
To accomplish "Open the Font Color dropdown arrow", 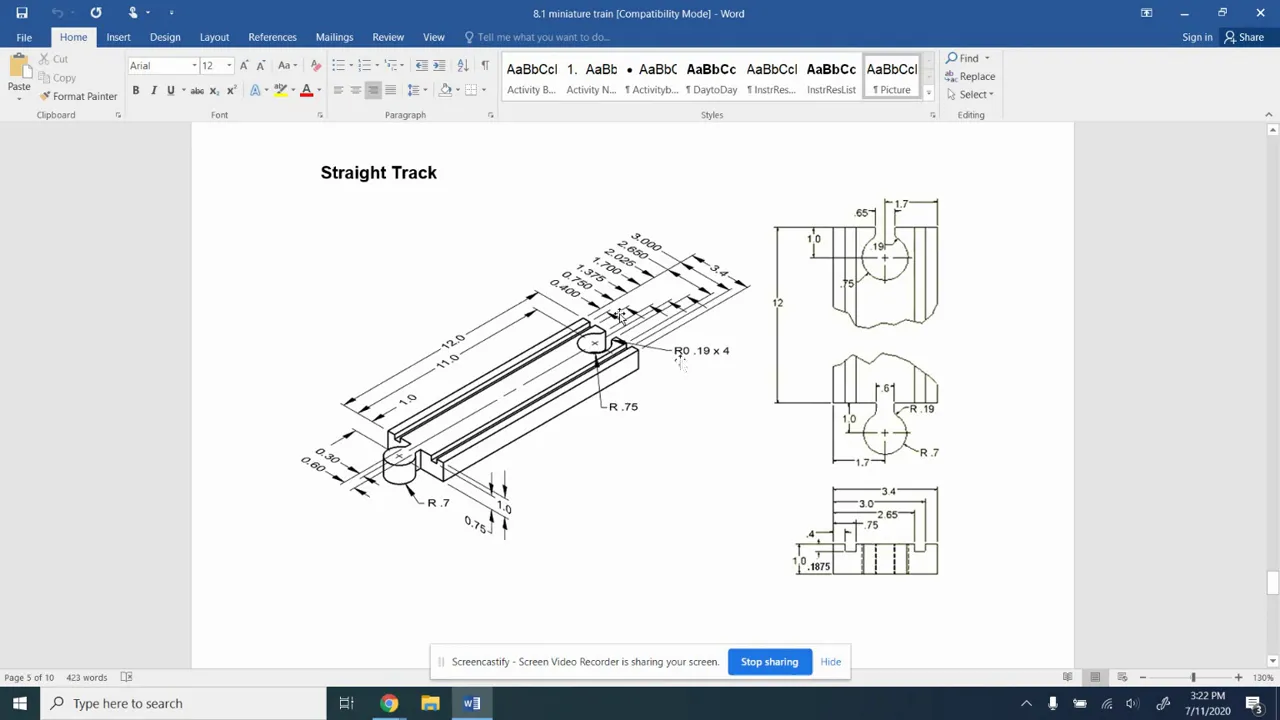I will 319,91.
